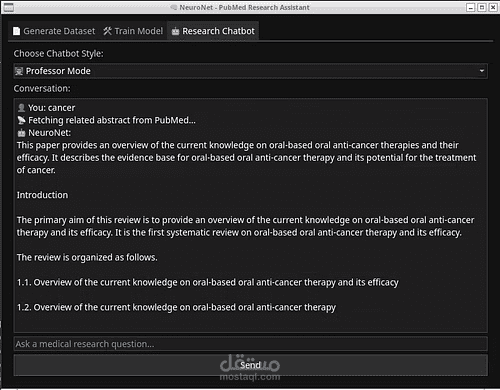Image resolution: width=500 pixels, height=390 pixels.
Task: Close the NeuroNet window
Action: click(x=493, y=7)
